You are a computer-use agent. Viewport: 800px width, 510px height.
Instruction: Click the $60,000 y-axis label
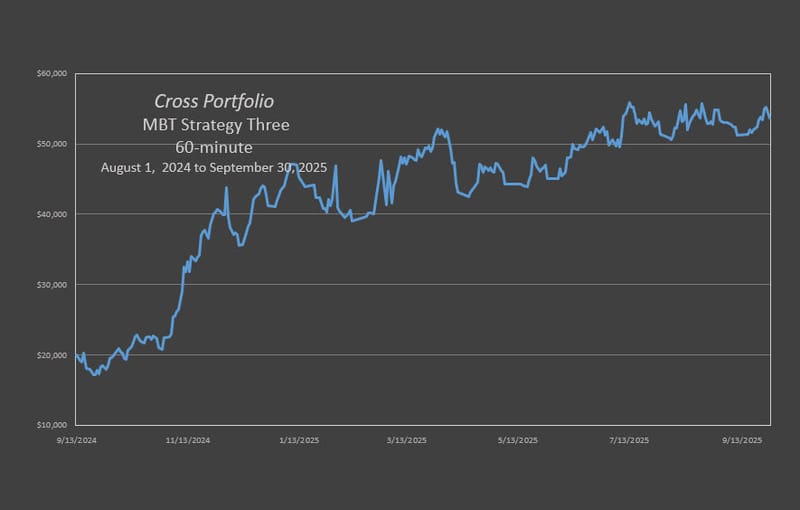[x=51, y=74]
